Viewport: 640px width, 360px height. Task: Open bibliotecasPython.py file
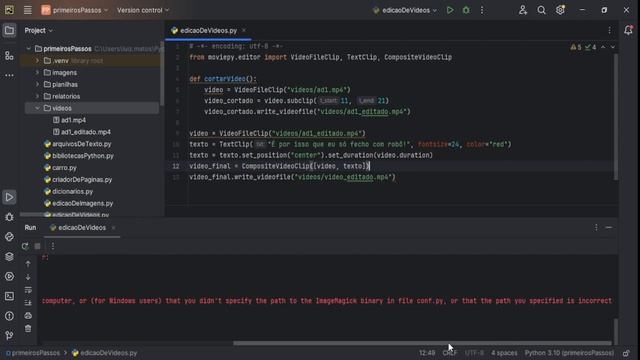79,156
